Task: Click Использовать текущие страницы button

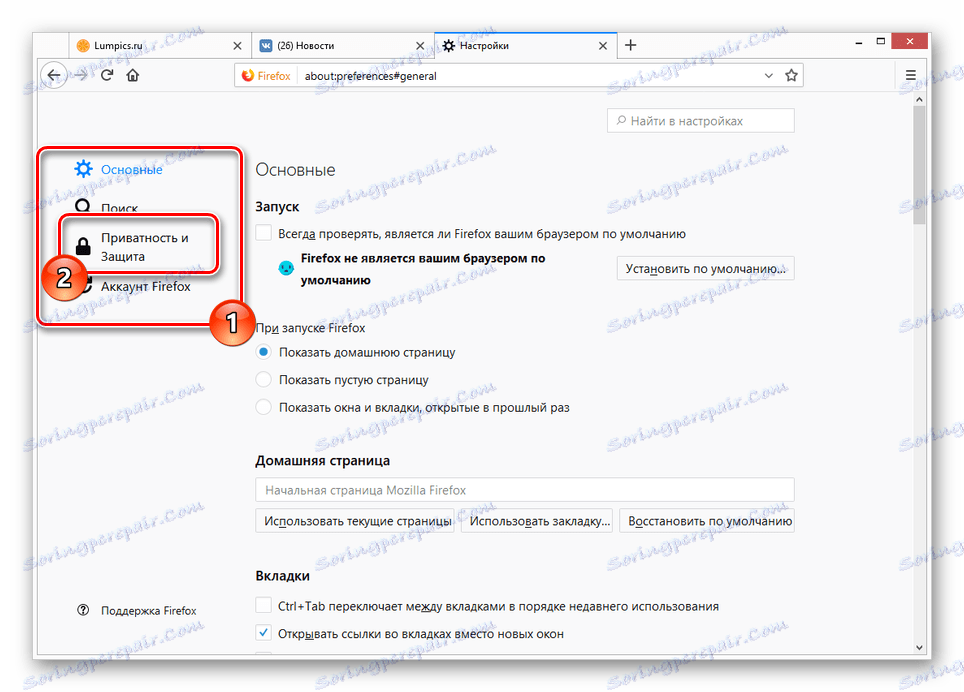Action: [355, 521]
